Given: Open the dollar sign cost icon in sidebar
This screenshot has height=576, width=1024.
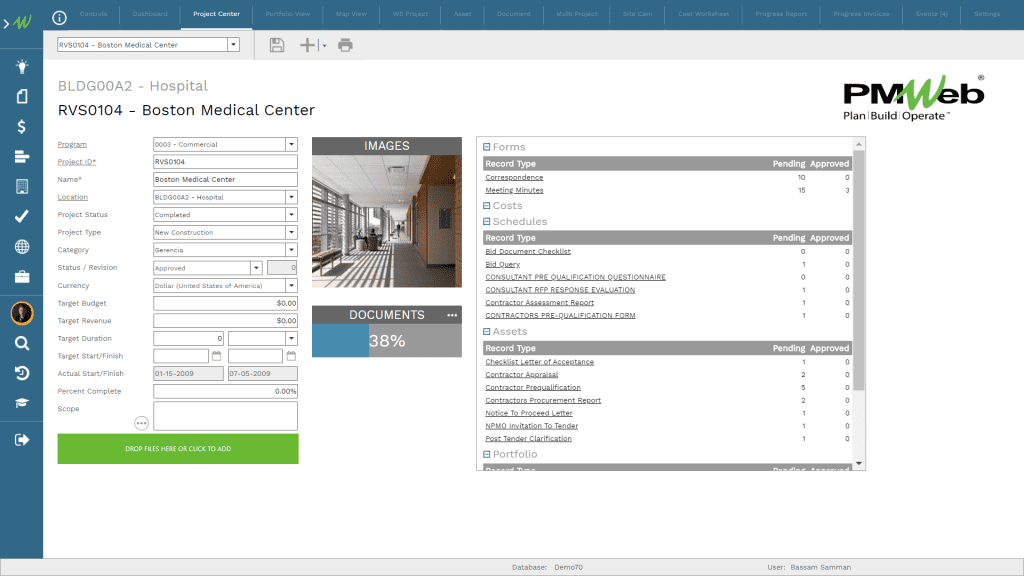Looking at the screenshot, I should coord(21,127).
